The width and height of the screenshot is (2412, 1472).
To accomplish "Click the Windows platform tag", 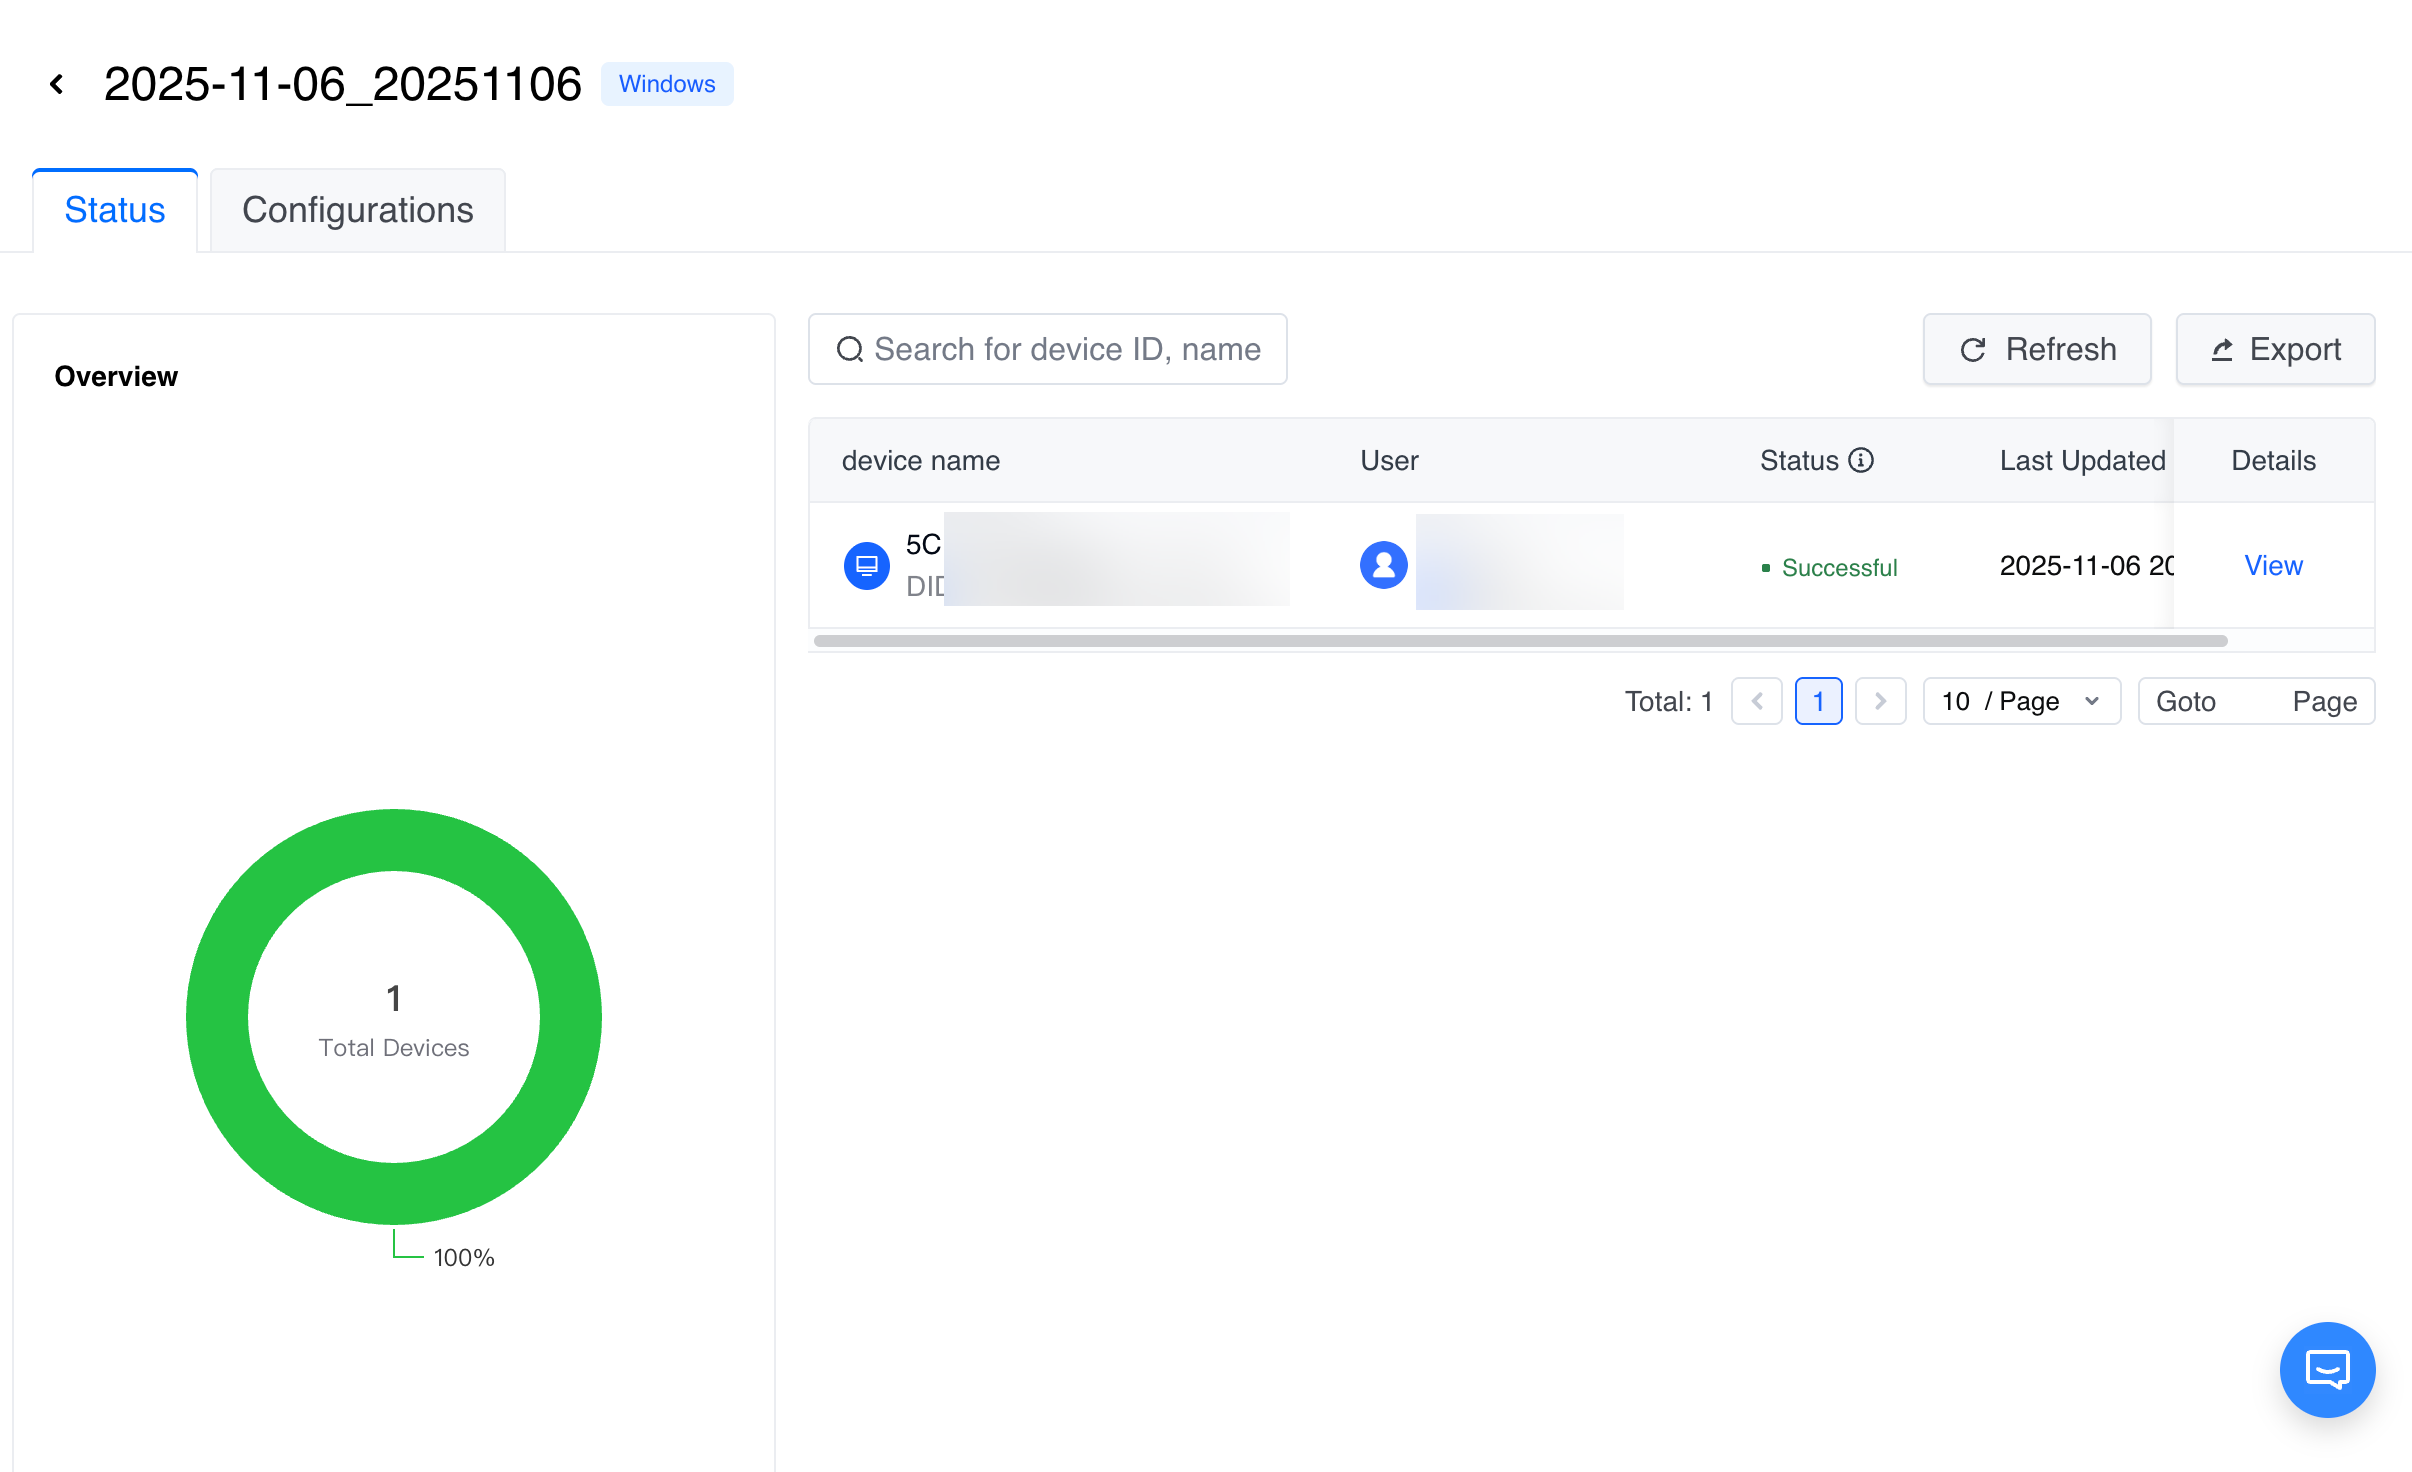I will [667, 84].
